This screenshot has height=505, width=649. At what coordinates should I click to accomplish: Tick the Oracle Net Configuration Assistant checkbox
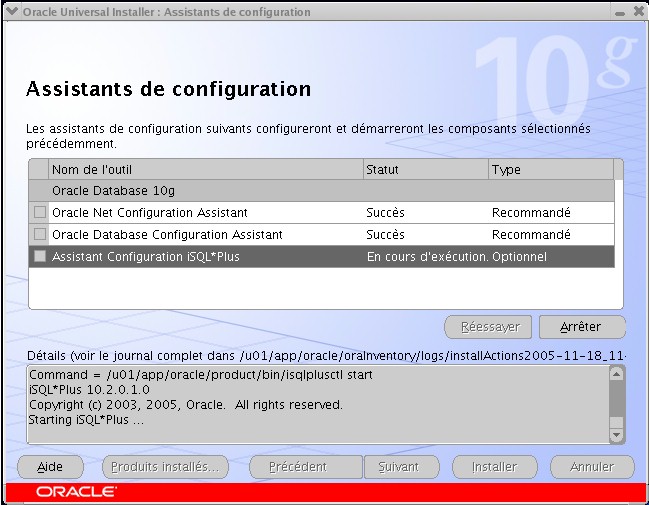coord(40,212)
